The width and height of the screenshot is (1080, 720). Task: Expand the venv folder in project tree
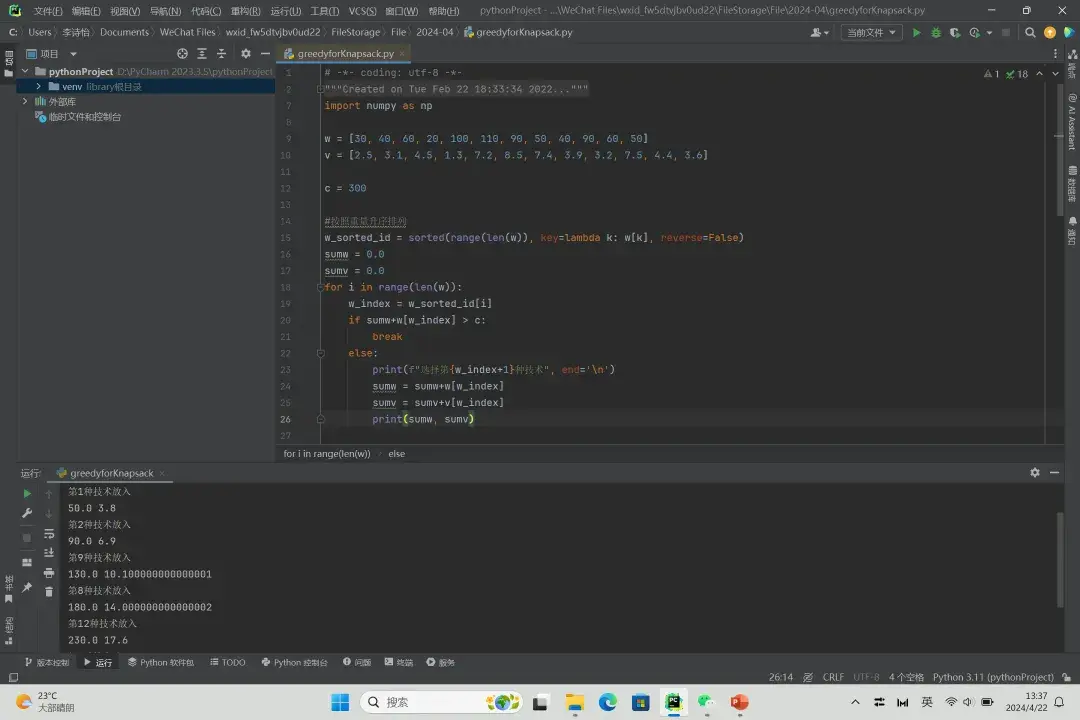pyautogui.click(x=39, y=87)
